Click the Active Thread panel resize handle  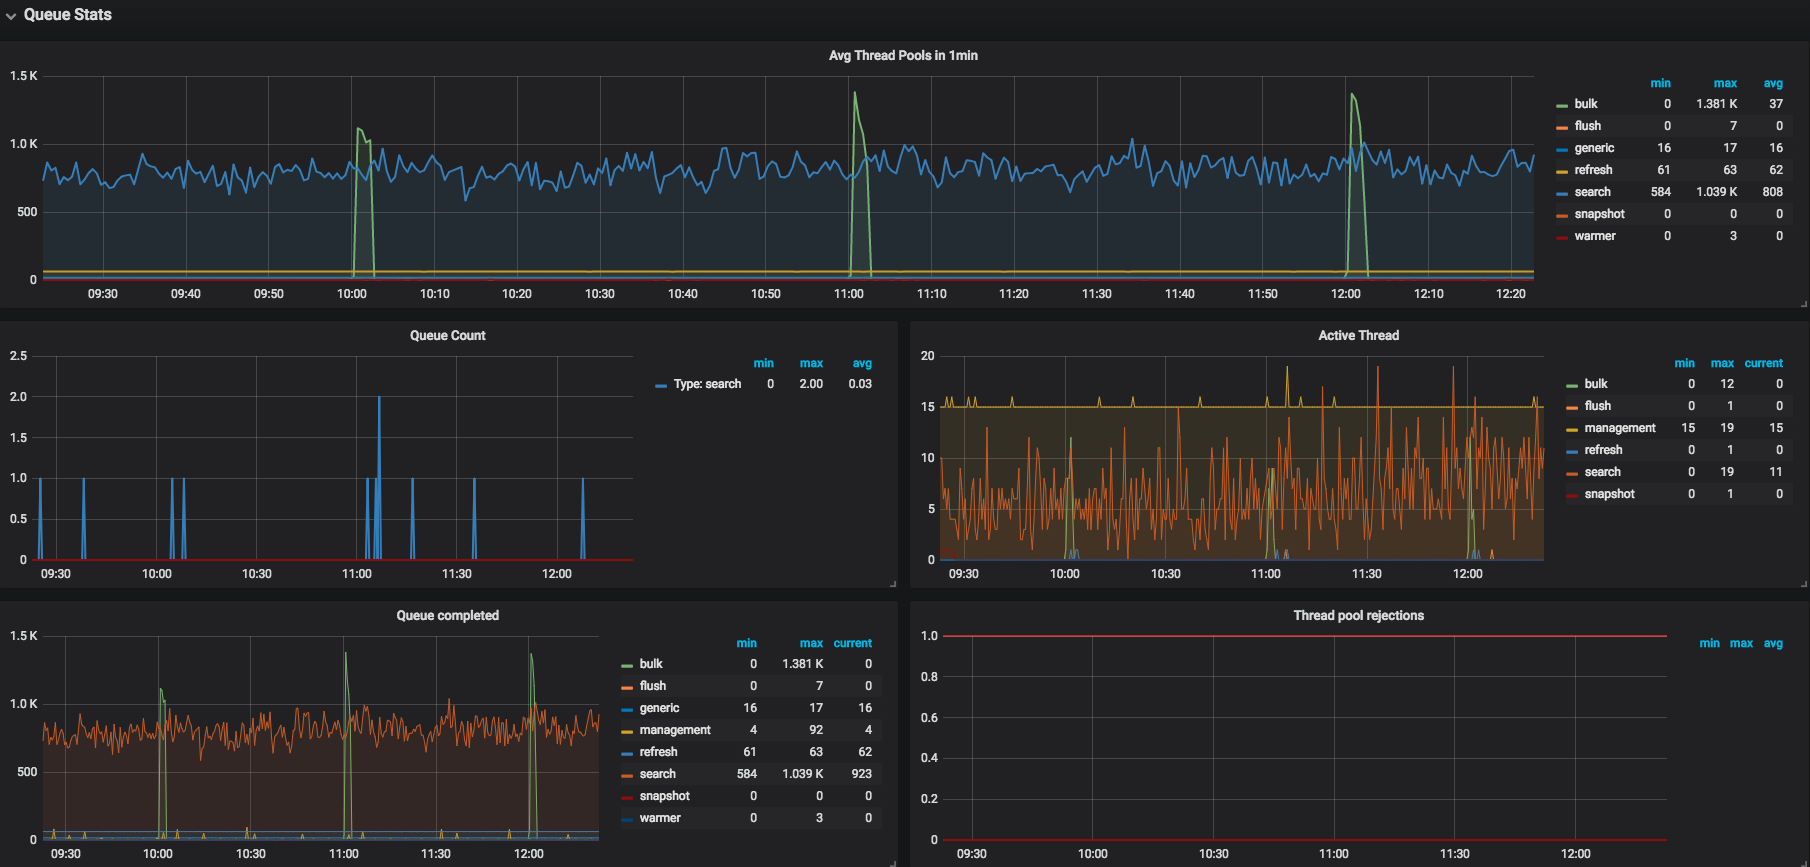pos(1803,583)
